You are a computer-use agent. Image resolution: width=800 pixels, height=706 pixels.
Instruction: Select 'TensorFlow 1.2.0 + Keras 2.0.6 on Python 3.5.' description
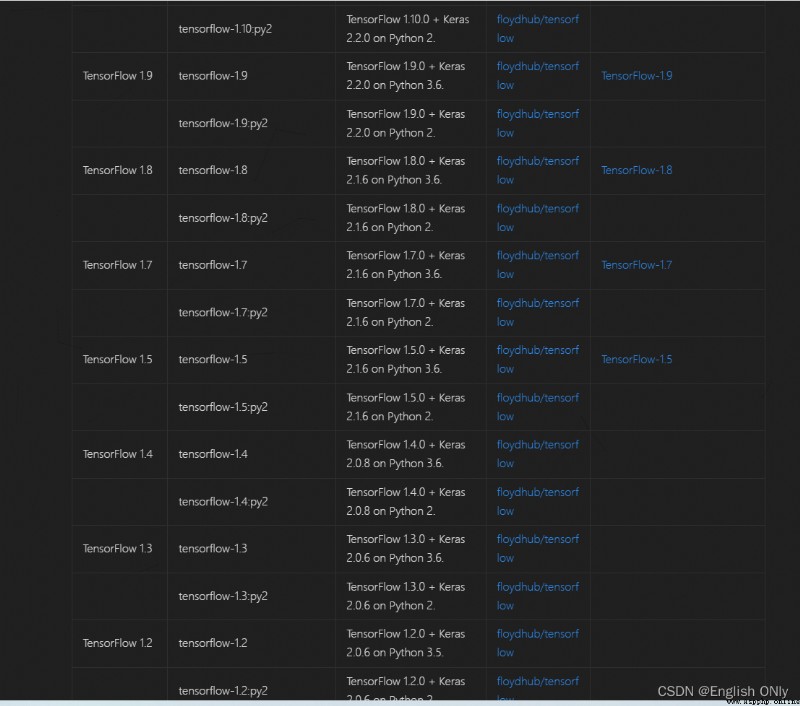tap(406, 643)
